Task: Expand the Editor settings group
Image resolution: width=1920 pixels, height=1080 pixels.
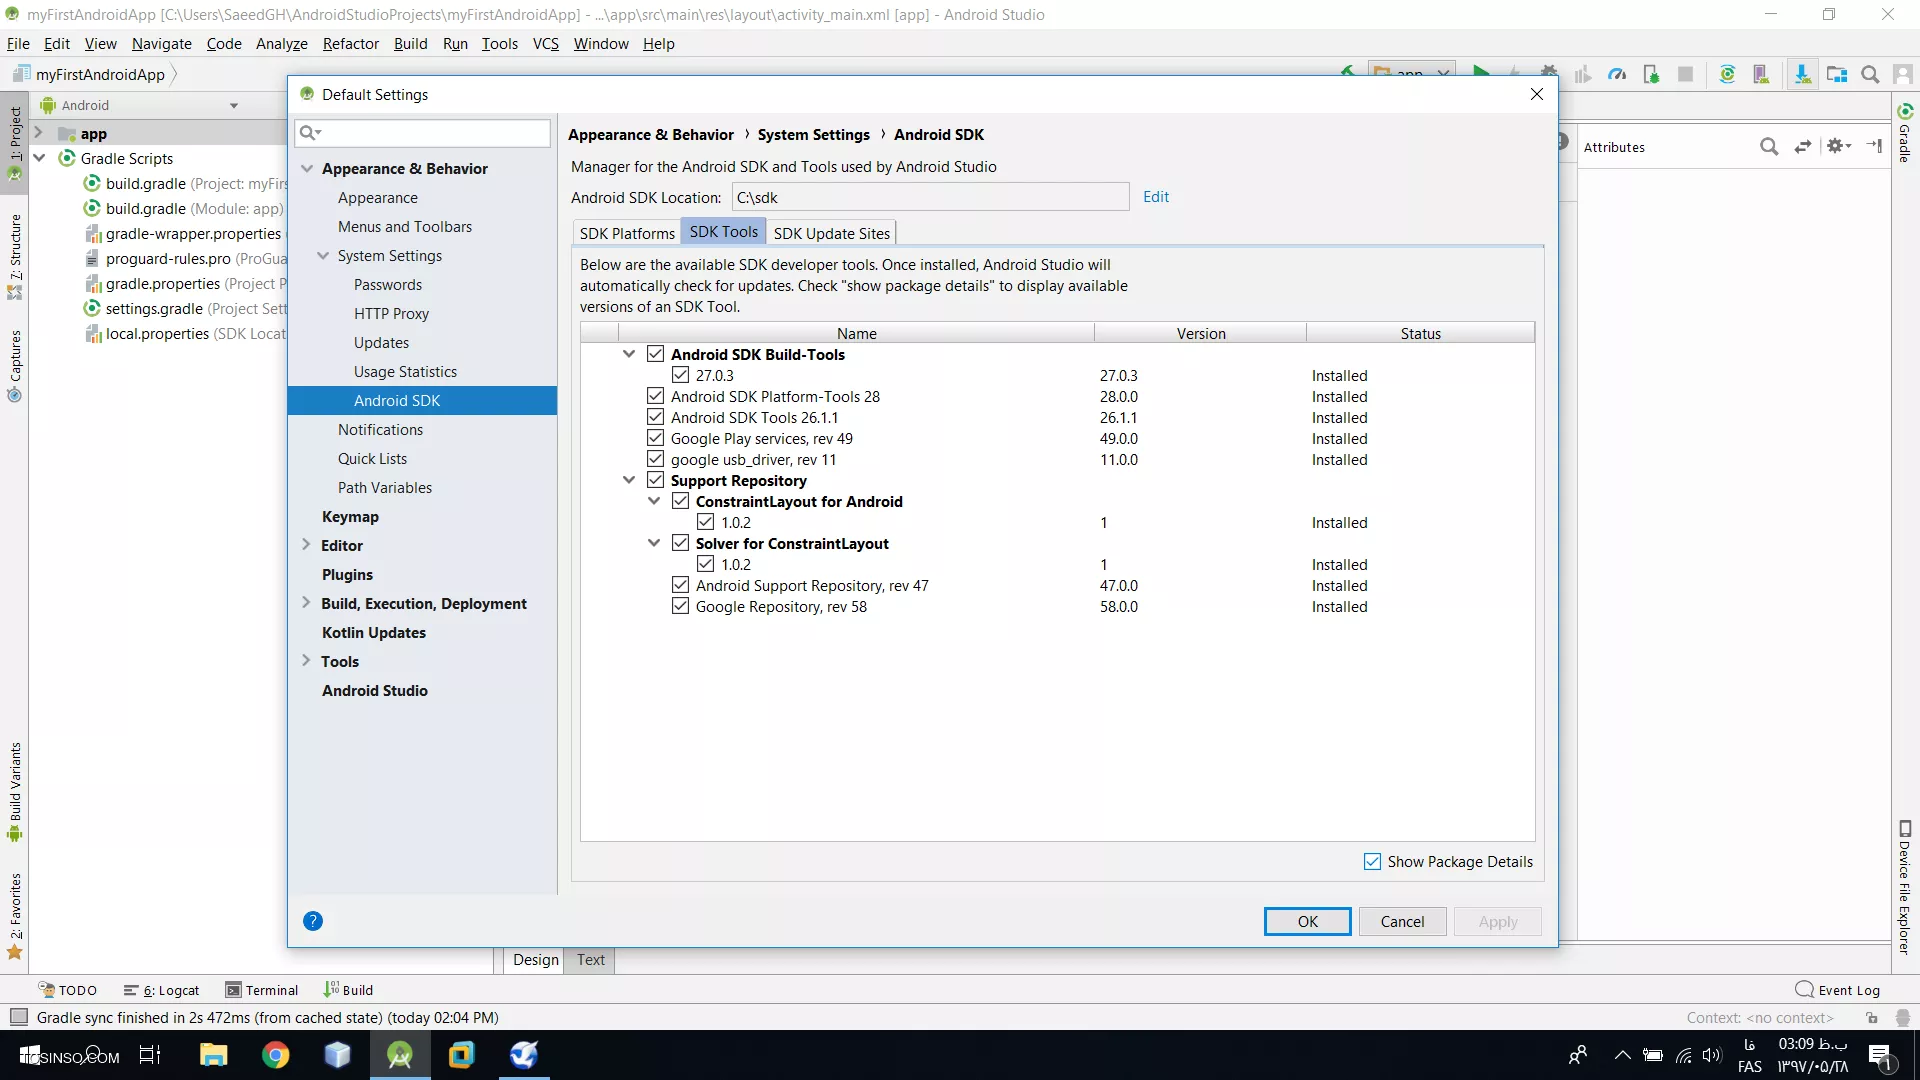Action: coord(306,544)
